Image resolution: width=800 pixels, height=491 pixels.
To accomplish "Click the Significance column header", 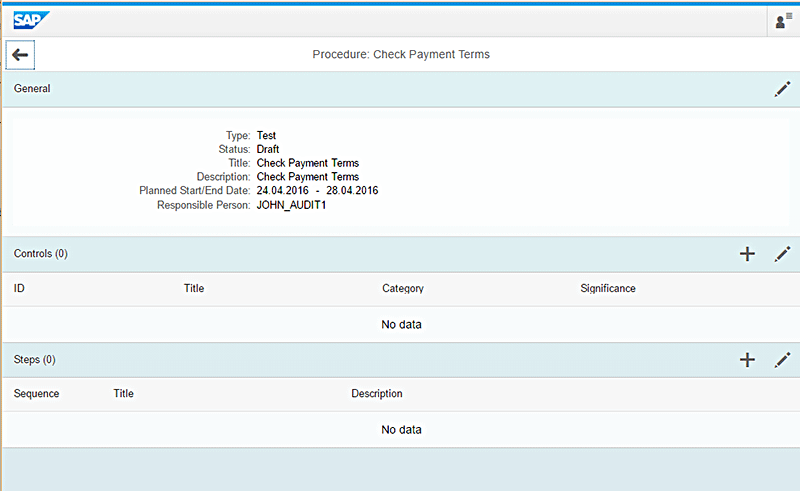I will tap(608, 289).
